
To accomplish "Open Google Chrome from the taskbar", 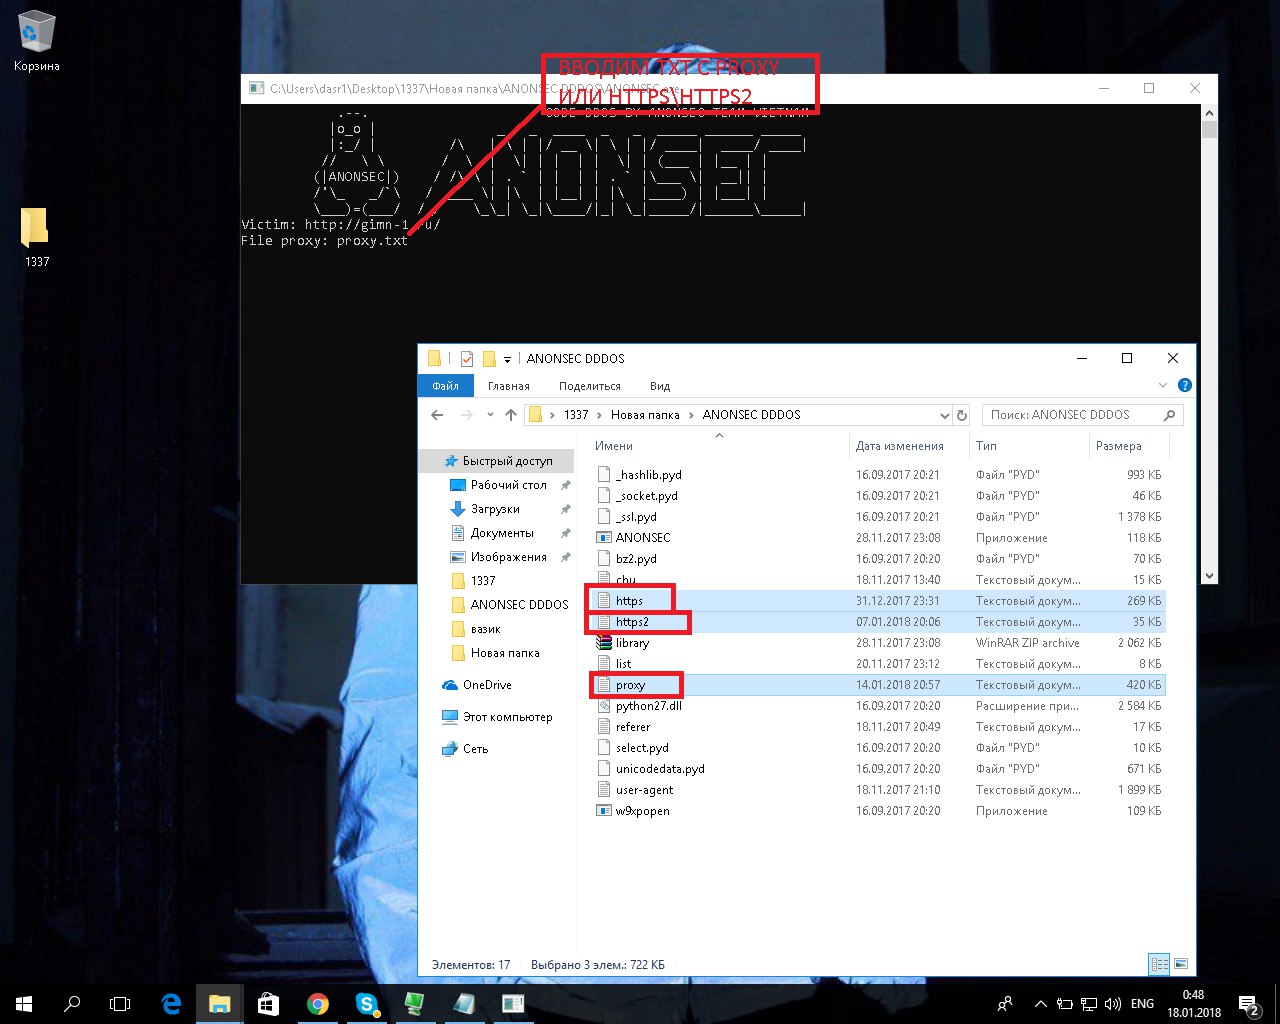I will point(318,1003).
